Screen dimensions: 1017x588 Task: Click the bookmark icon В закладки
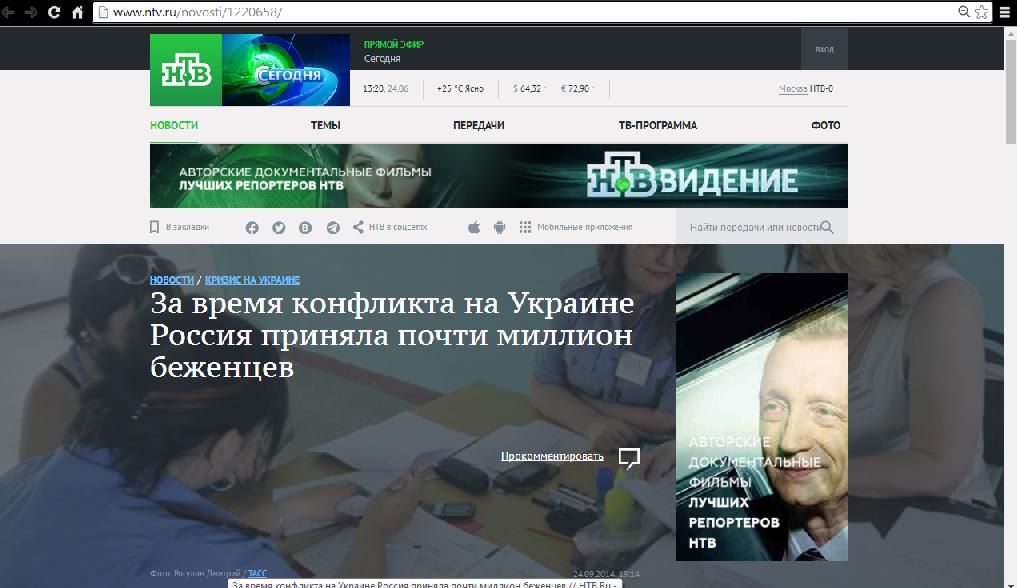pyautogui.click(x=154, y=227)
